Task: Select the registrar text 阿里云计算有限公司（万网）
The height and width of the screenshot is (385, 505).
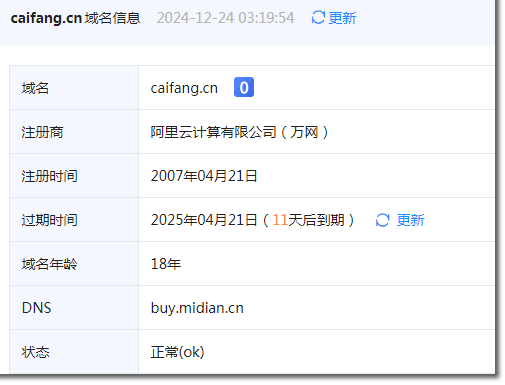Action: pyautogui.click(x=239, y=132)
